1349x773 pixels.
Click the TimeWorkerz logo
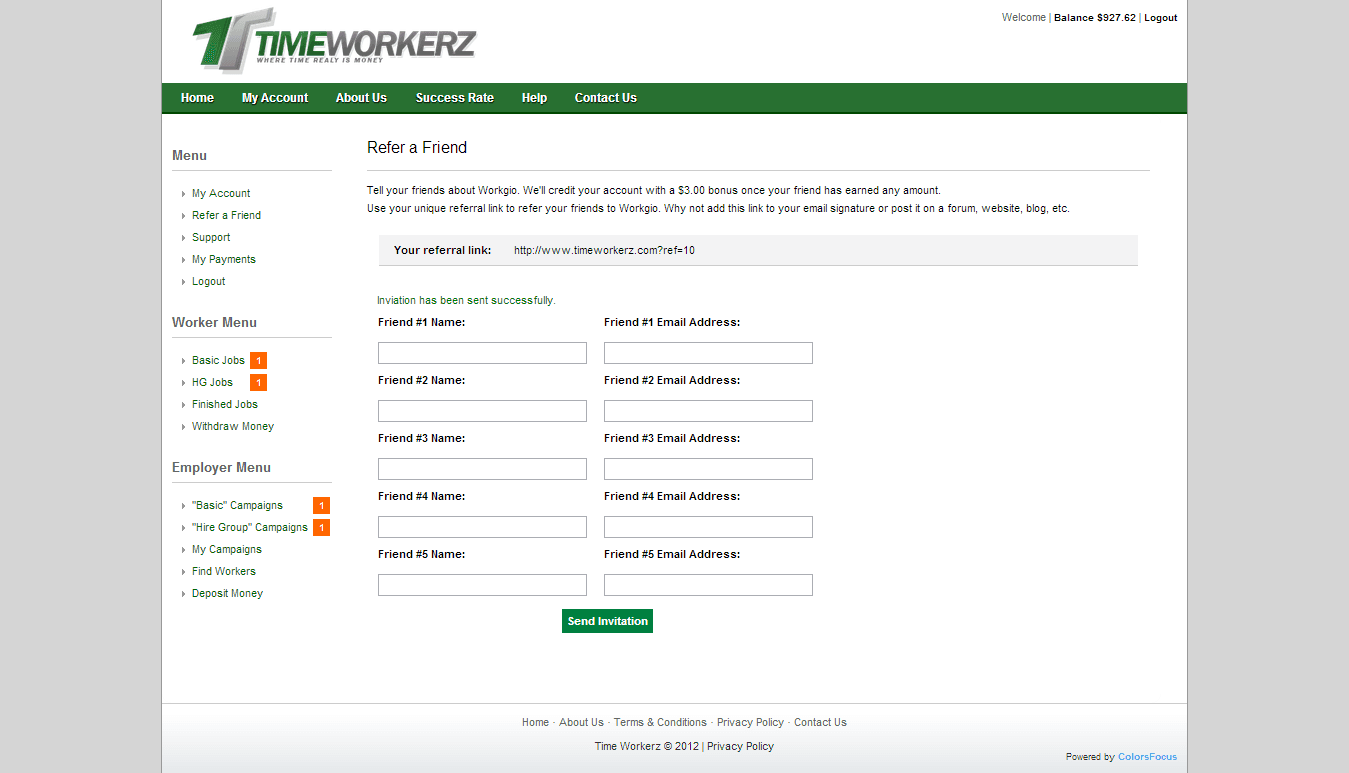(x=334, y=40)
